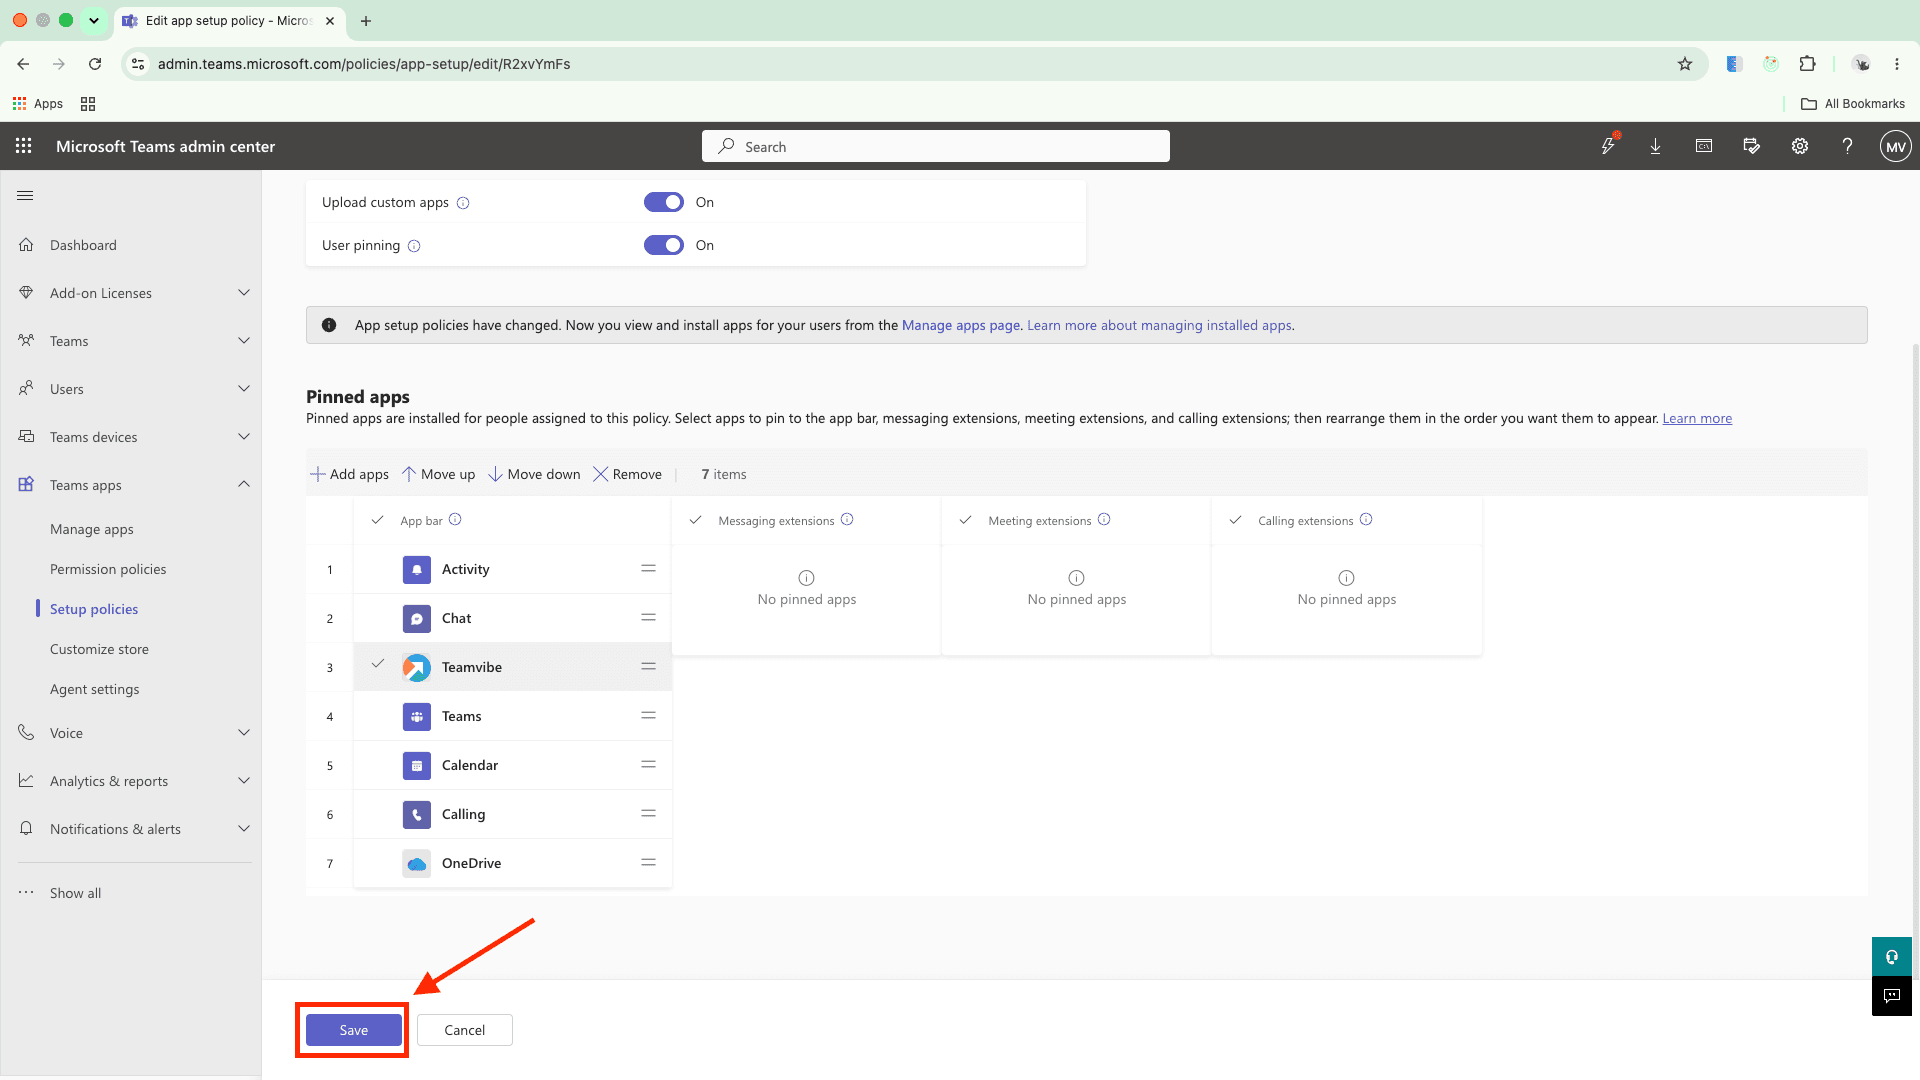
Task: Click the App bar info icon
Action: (455, 519)
